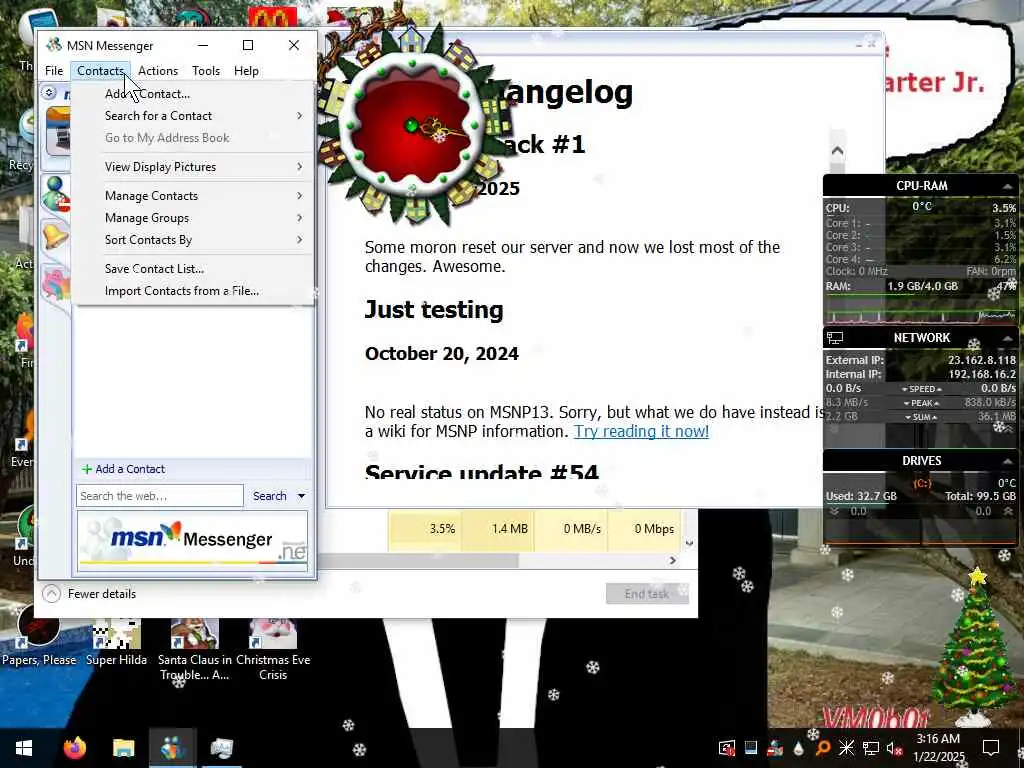Expand Sort Contacts By submenu

(193, 240)
